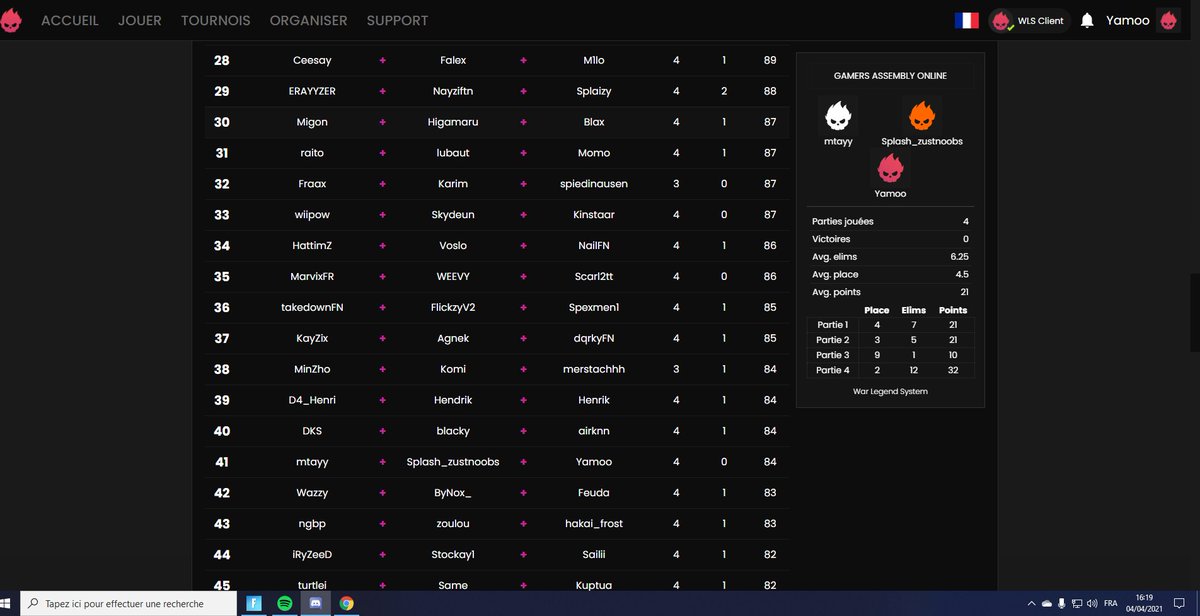Open the JOUER menu item
Viewport: 1200px width, 616px height.
pos(140,20)
